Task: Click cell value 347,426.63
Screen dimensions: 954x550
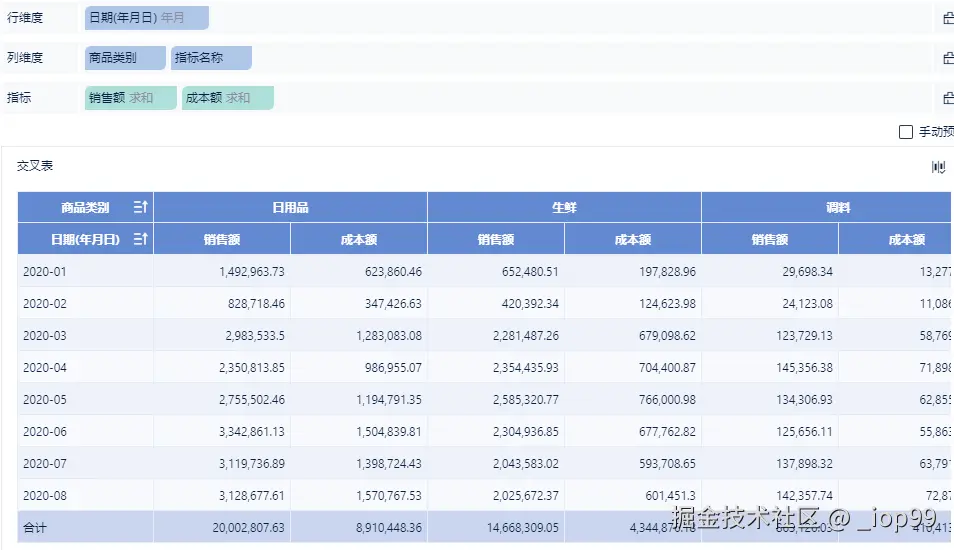Action: click(x=393, y=304)
